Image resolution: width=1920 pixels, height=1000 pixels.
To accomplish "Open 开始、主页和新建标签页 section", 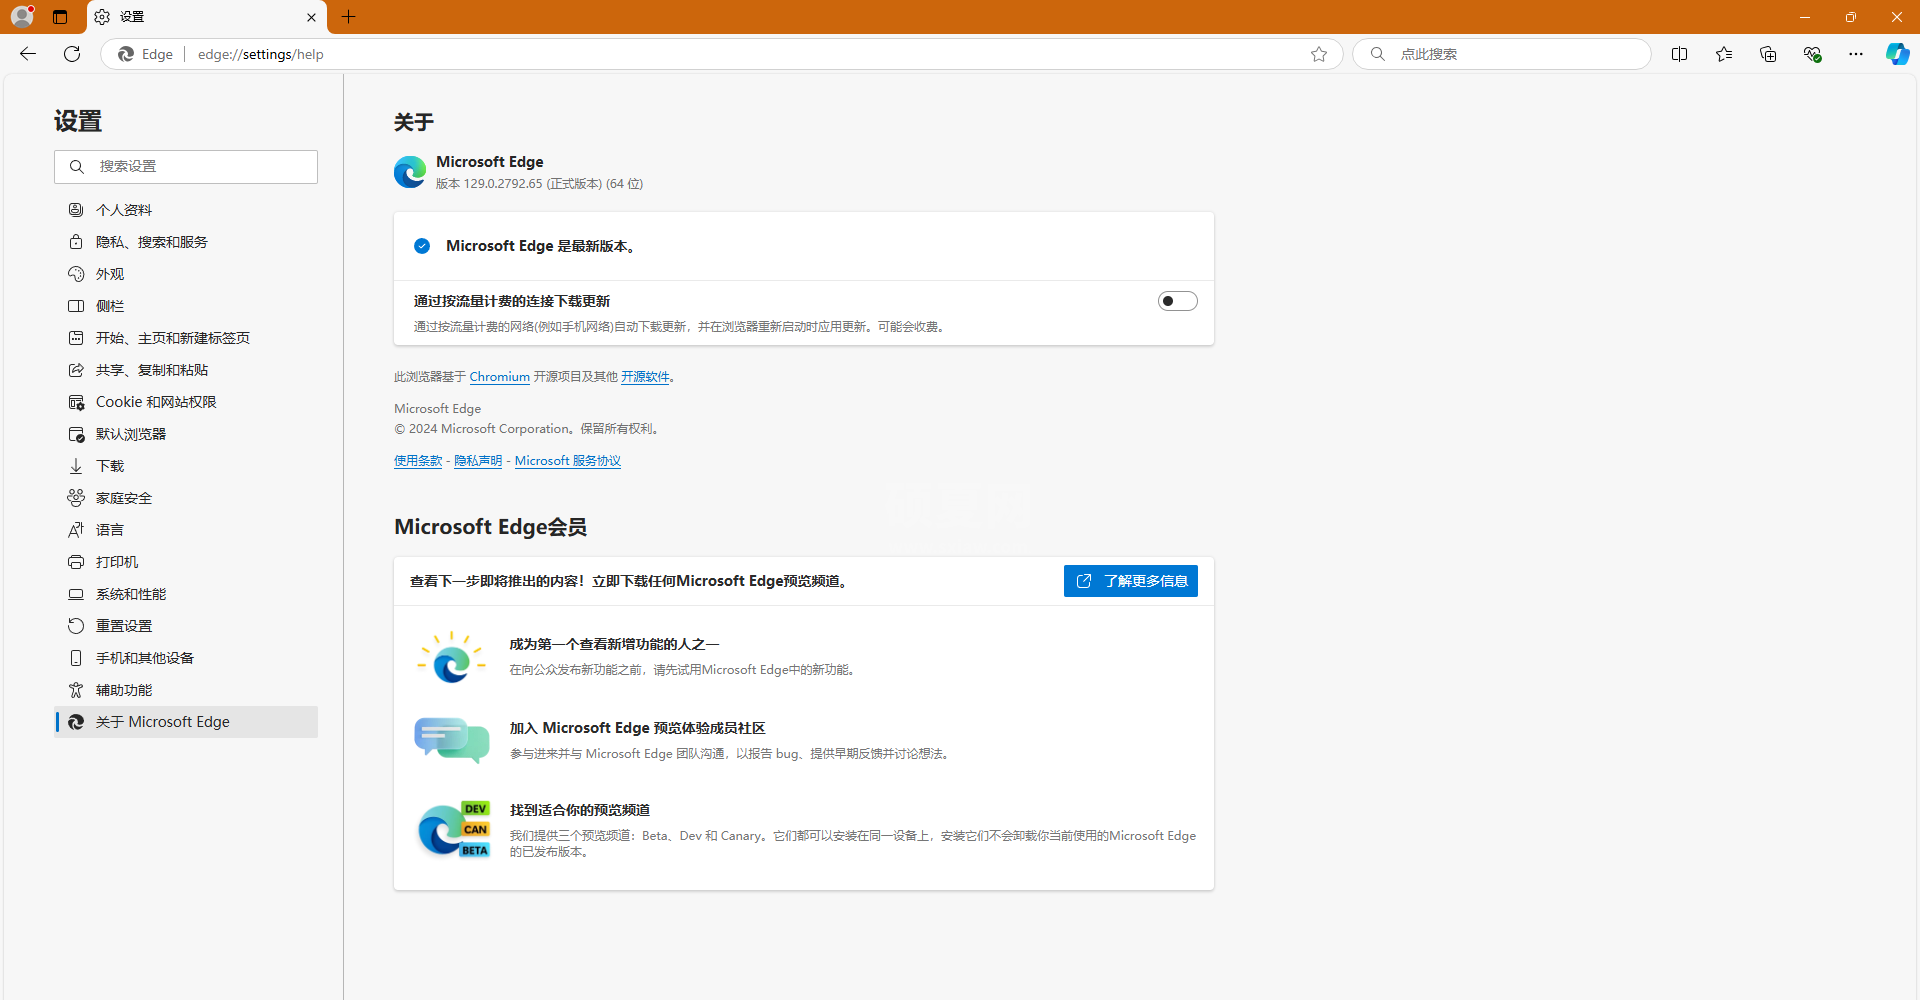I will [x=186, y=338].
